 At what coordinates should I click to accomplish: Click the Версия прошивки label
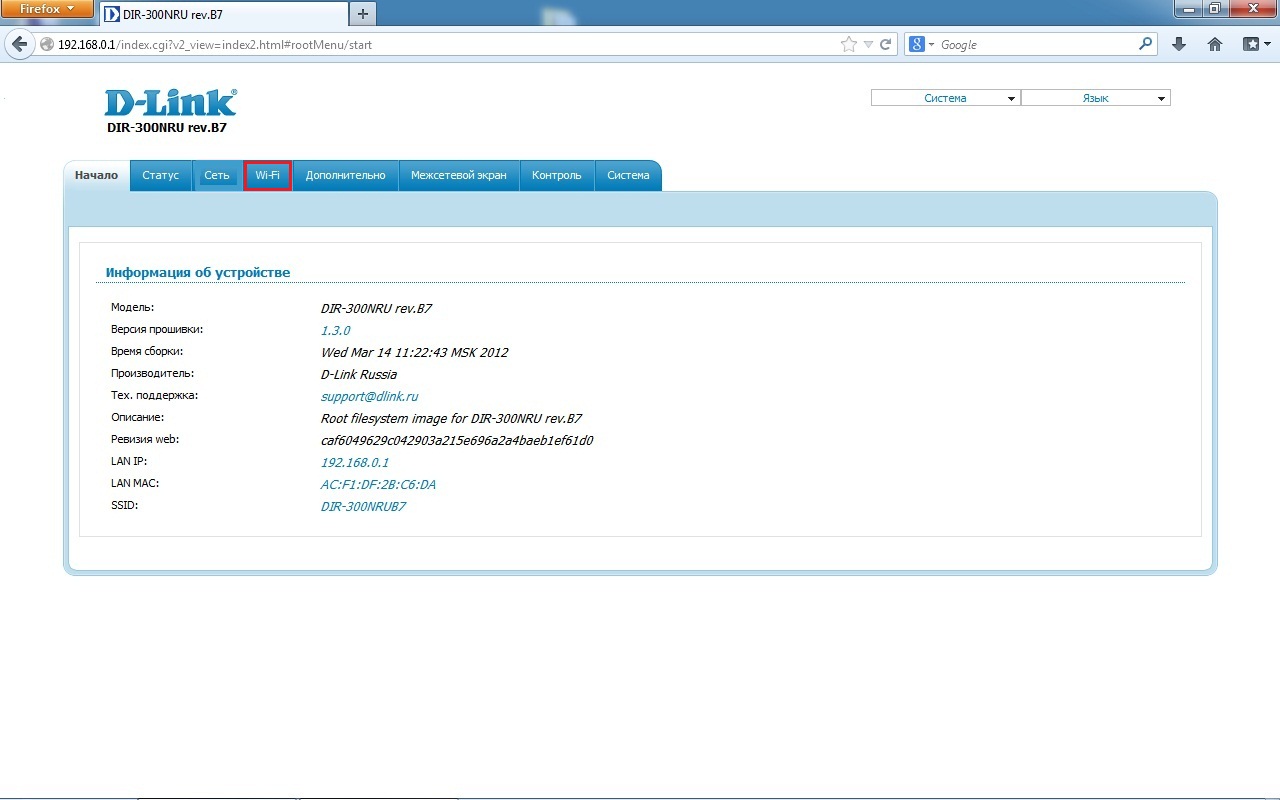[x=157, y=329]
